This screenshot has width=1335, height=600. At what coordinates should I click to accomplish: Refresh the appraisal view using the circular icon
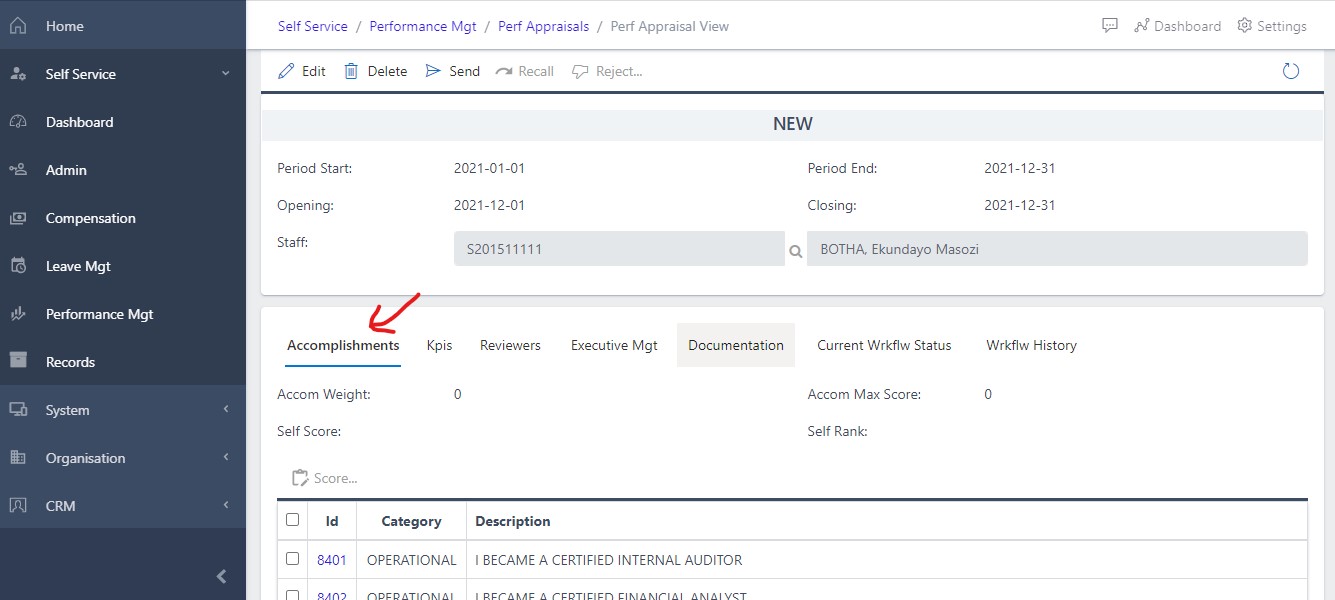point(1290,70)
